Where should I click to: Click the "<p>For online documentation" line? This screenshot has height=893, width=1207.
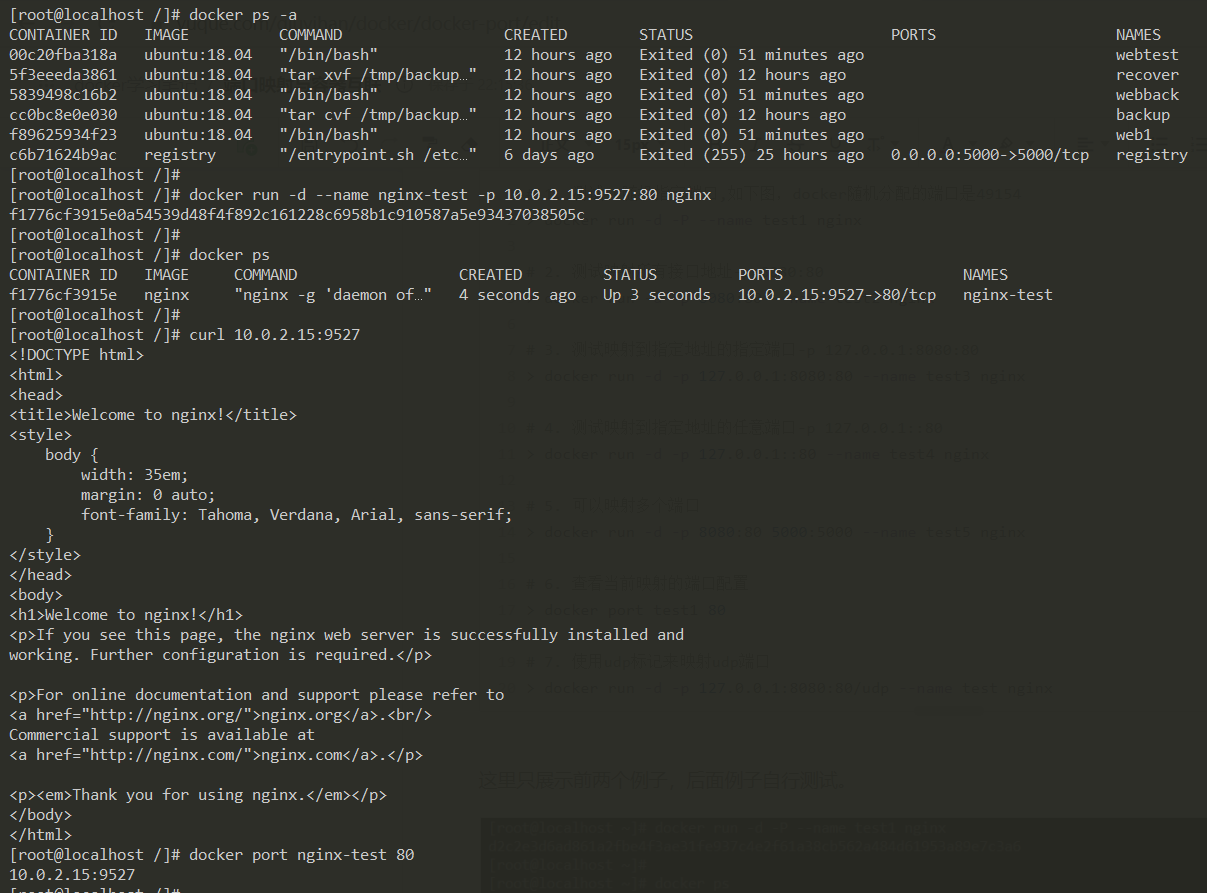click(x=256, y=695)
